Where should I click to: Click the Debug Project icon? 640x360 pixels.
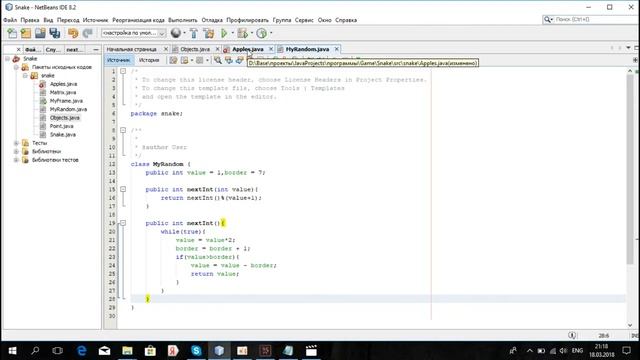pyautogui.click(x=242, y=33)
